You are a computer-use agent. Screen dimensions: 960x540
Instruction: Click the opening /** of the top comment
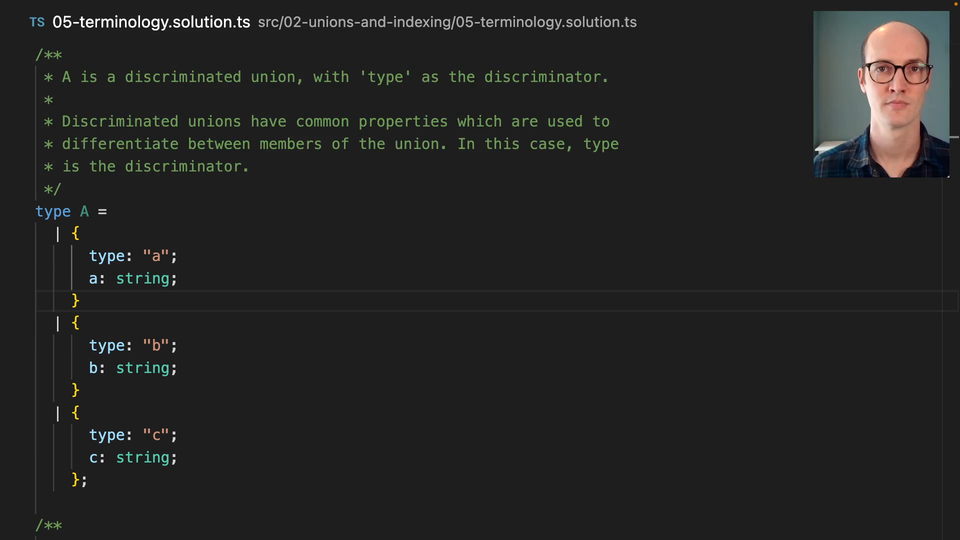point(48,55)
